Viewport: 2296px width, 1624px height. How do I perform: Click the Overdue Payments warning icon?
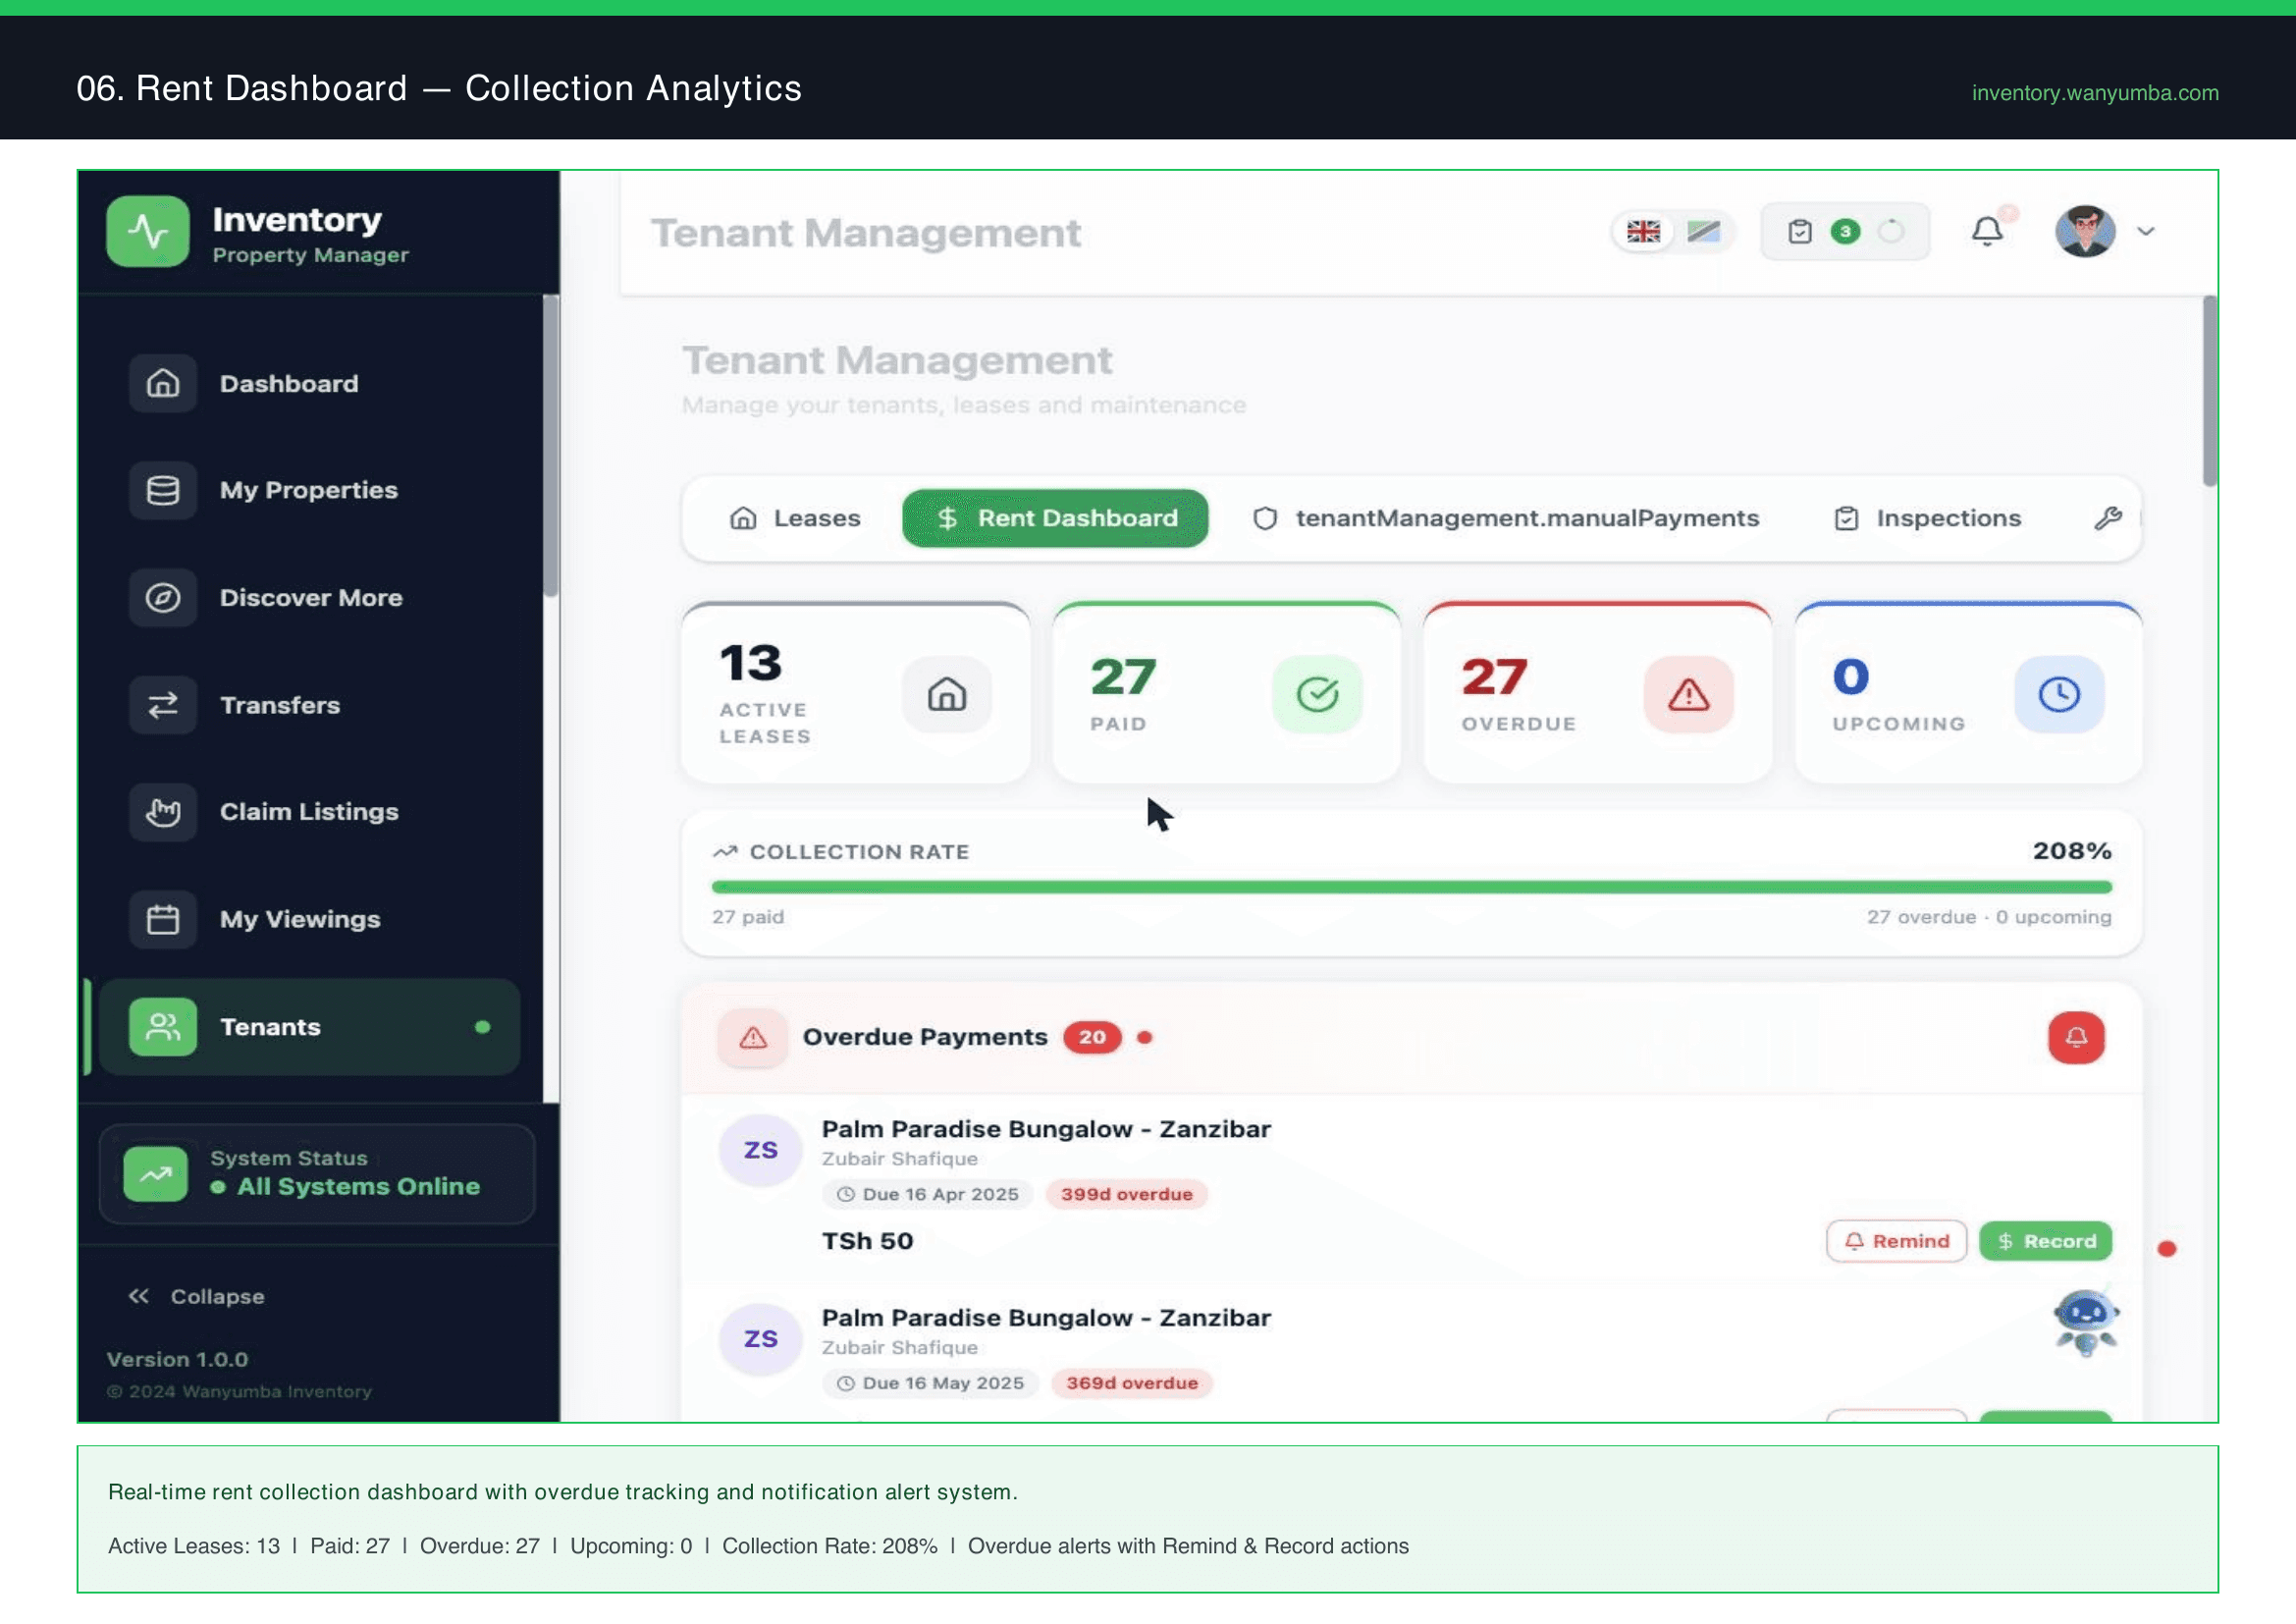(x=753, y=1038)
